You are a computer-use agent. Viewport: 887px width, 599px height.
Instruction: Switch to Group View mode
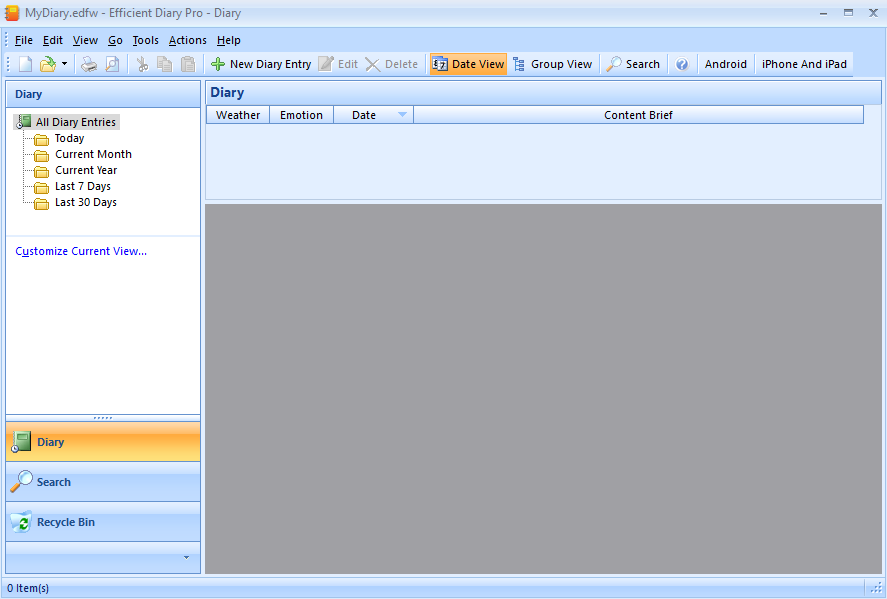[x=553, y=64]
